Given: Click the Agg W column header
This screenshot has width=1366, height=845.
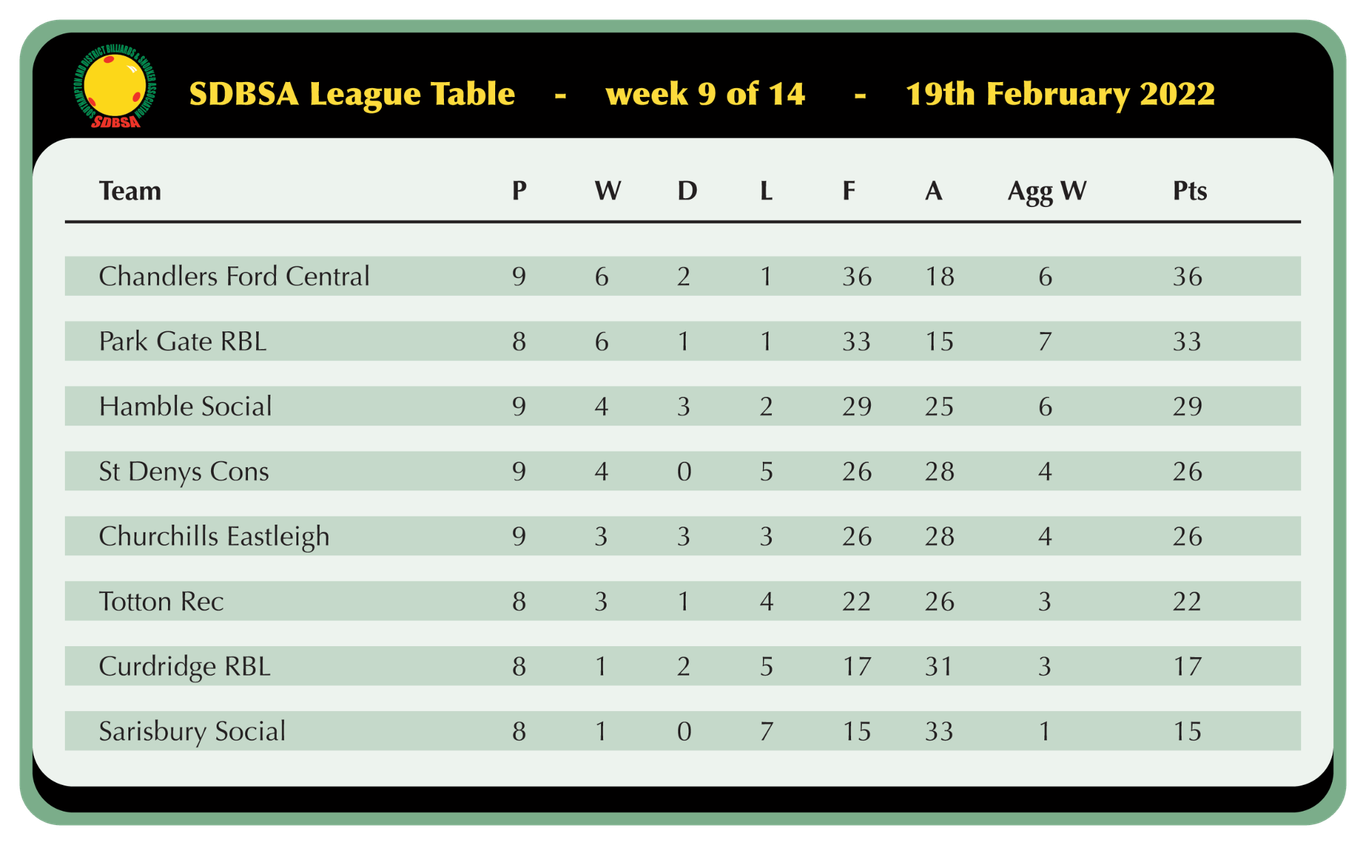Looking at the screenshot, I should (x=1046, y=191).
